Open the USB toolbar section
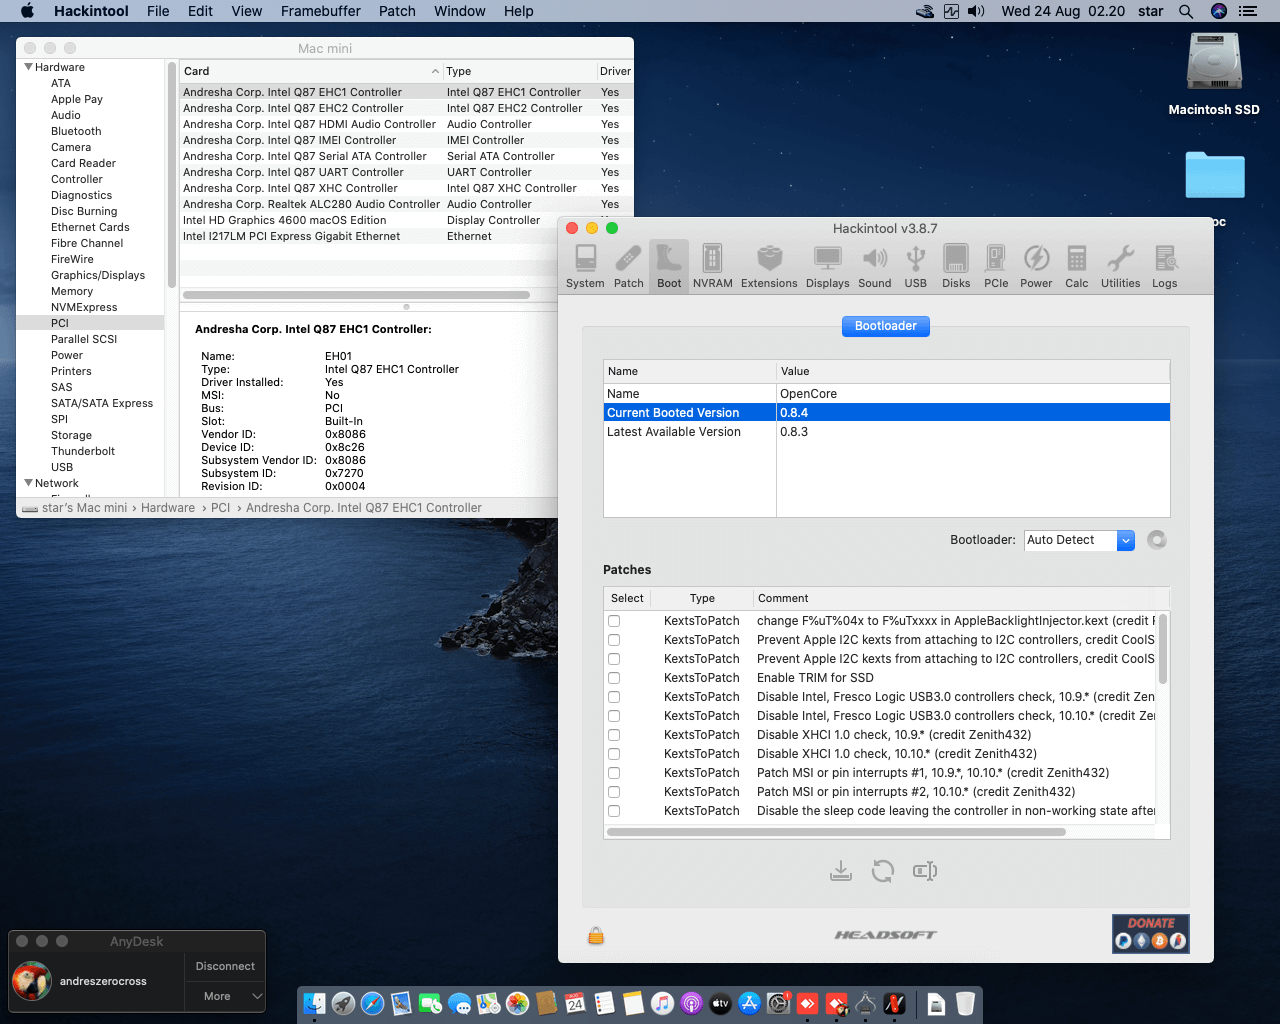Image resolution: width=1280 pixels, height=1024 pixels. click(915, 266)
